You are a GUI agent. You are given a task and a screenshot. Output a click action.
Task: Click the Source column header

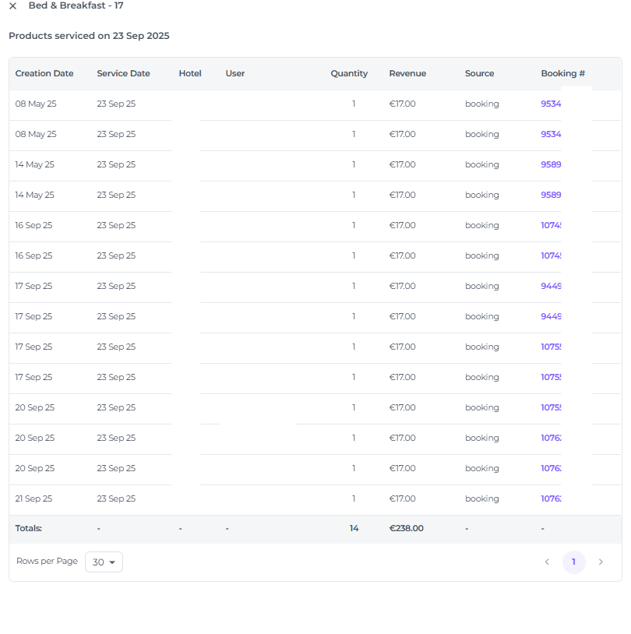pos(479,74)
